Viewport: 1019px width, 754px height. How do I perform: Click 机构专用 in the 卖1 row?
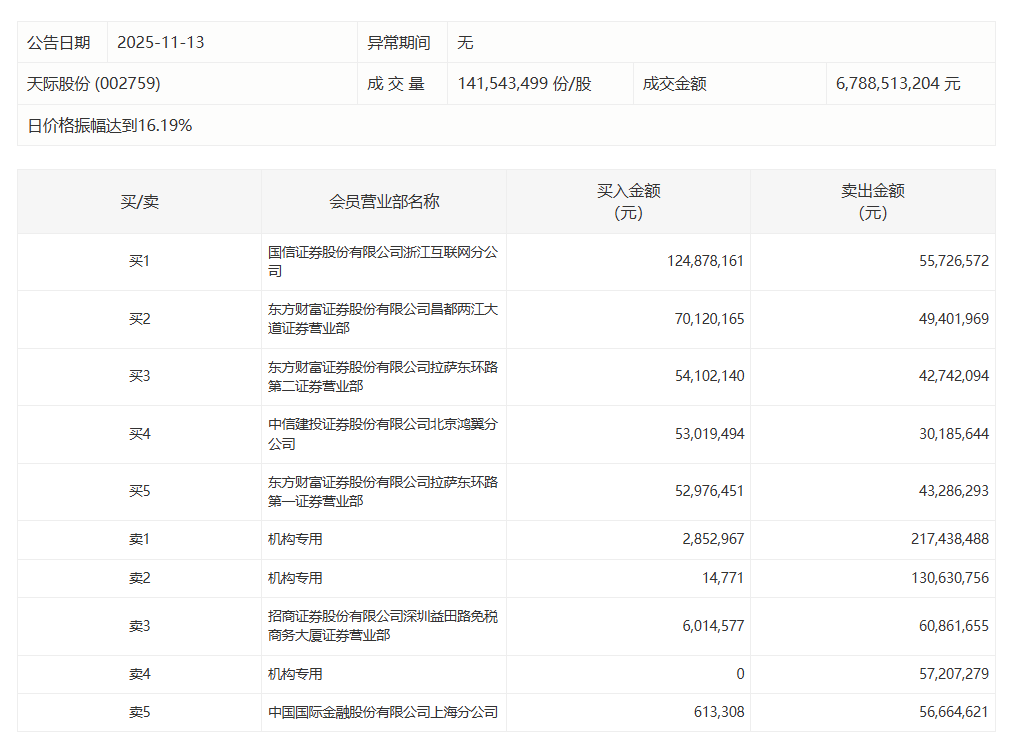pos(295,539)
